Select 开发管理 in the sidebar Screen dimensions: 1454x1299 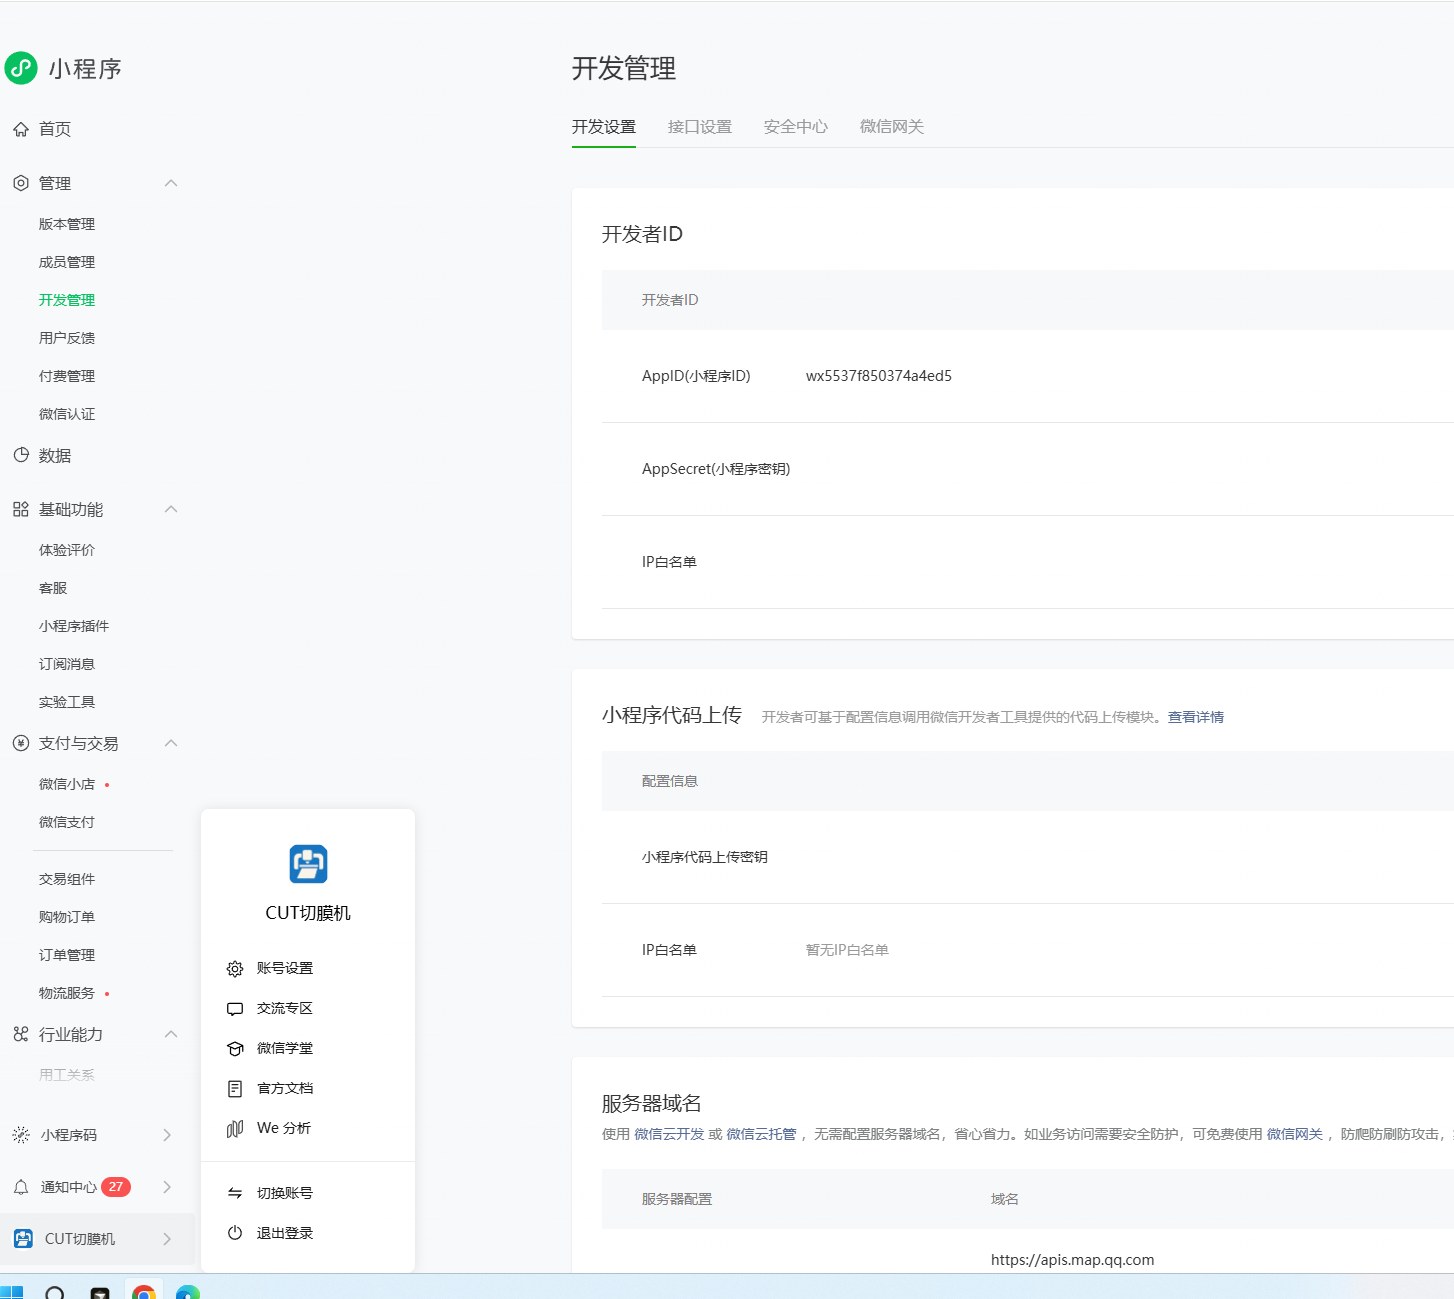point(67,300)
